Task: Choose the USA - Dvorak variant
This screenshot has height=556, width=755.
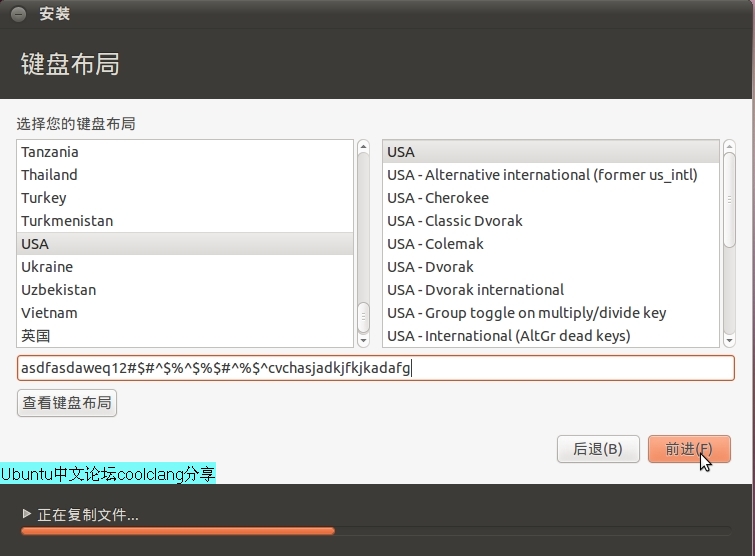Action: click(551, 267)
